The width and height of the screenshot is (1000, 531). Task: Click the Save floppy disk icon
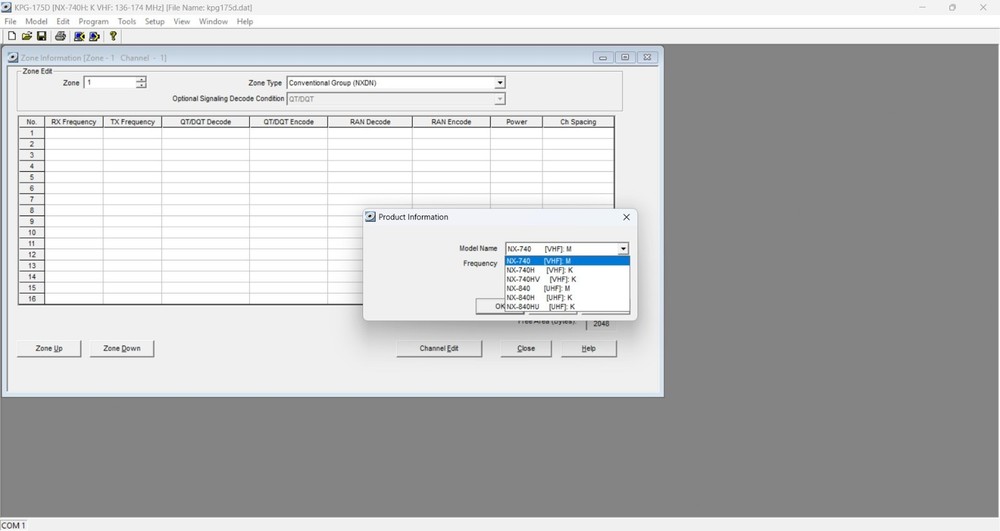click(x=42, y=36)
